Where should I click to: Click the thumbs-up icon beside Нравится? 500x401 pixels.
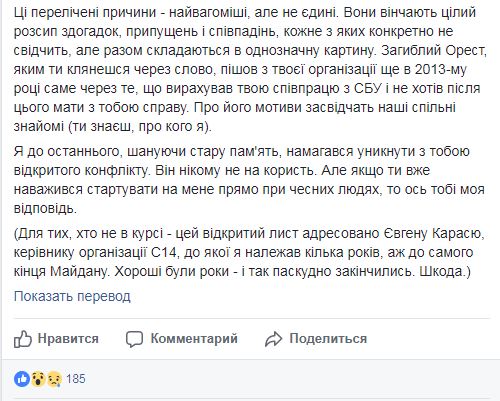pos(23,339)
